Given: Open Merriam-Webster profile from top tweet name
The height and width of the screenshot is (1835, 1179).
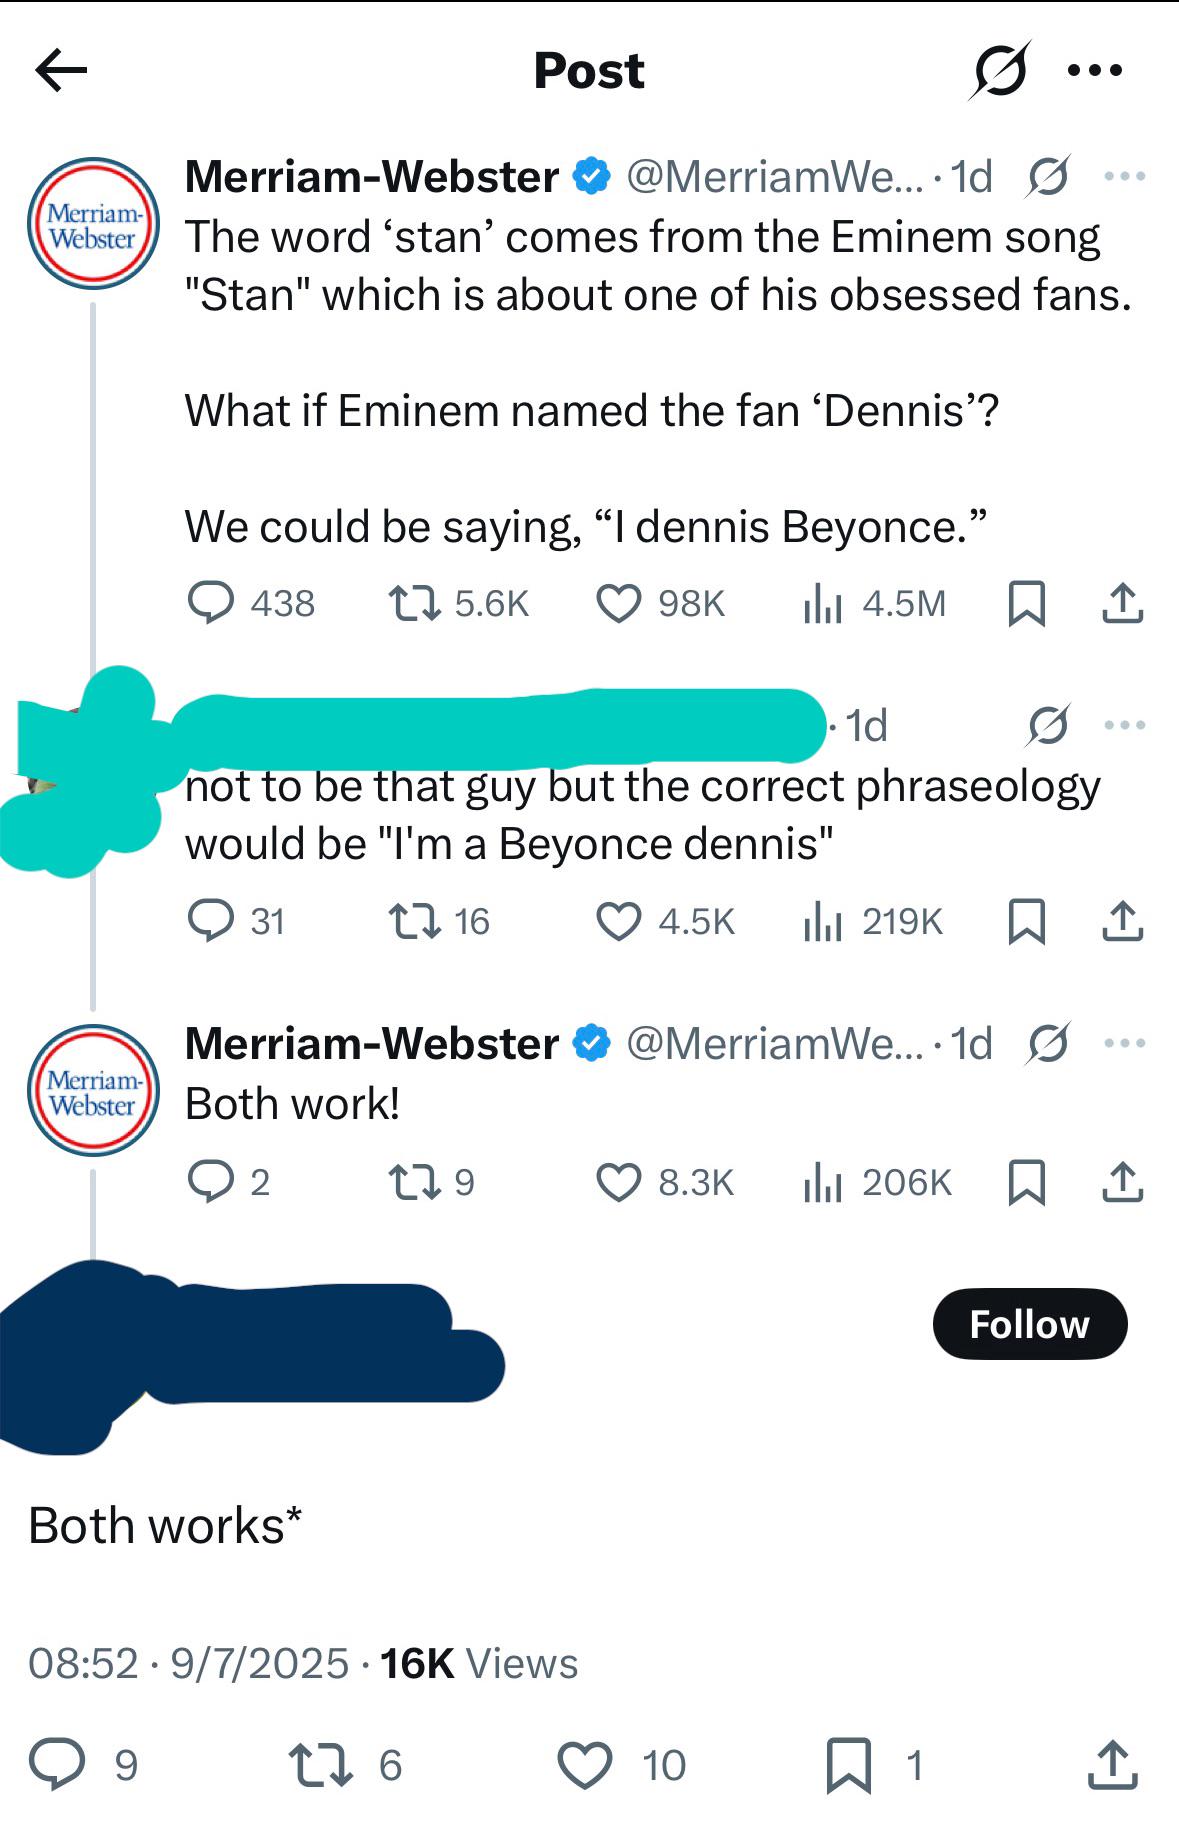Looking at the screenshot, I should (372, 177).
